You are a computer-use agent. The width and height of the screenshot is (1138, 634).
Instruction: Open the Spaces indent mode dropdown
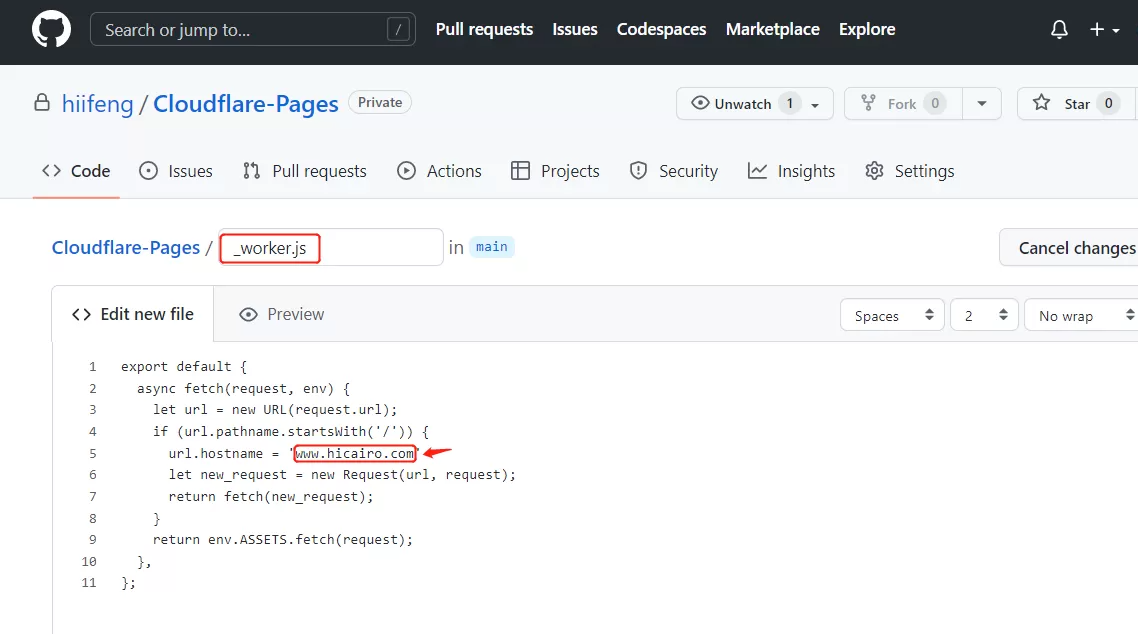pyautogui.click(x=892, y=316)
